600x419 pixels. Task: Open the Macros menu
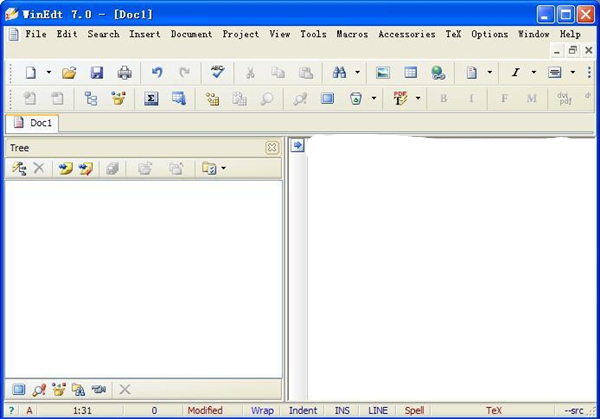point(352,34)
